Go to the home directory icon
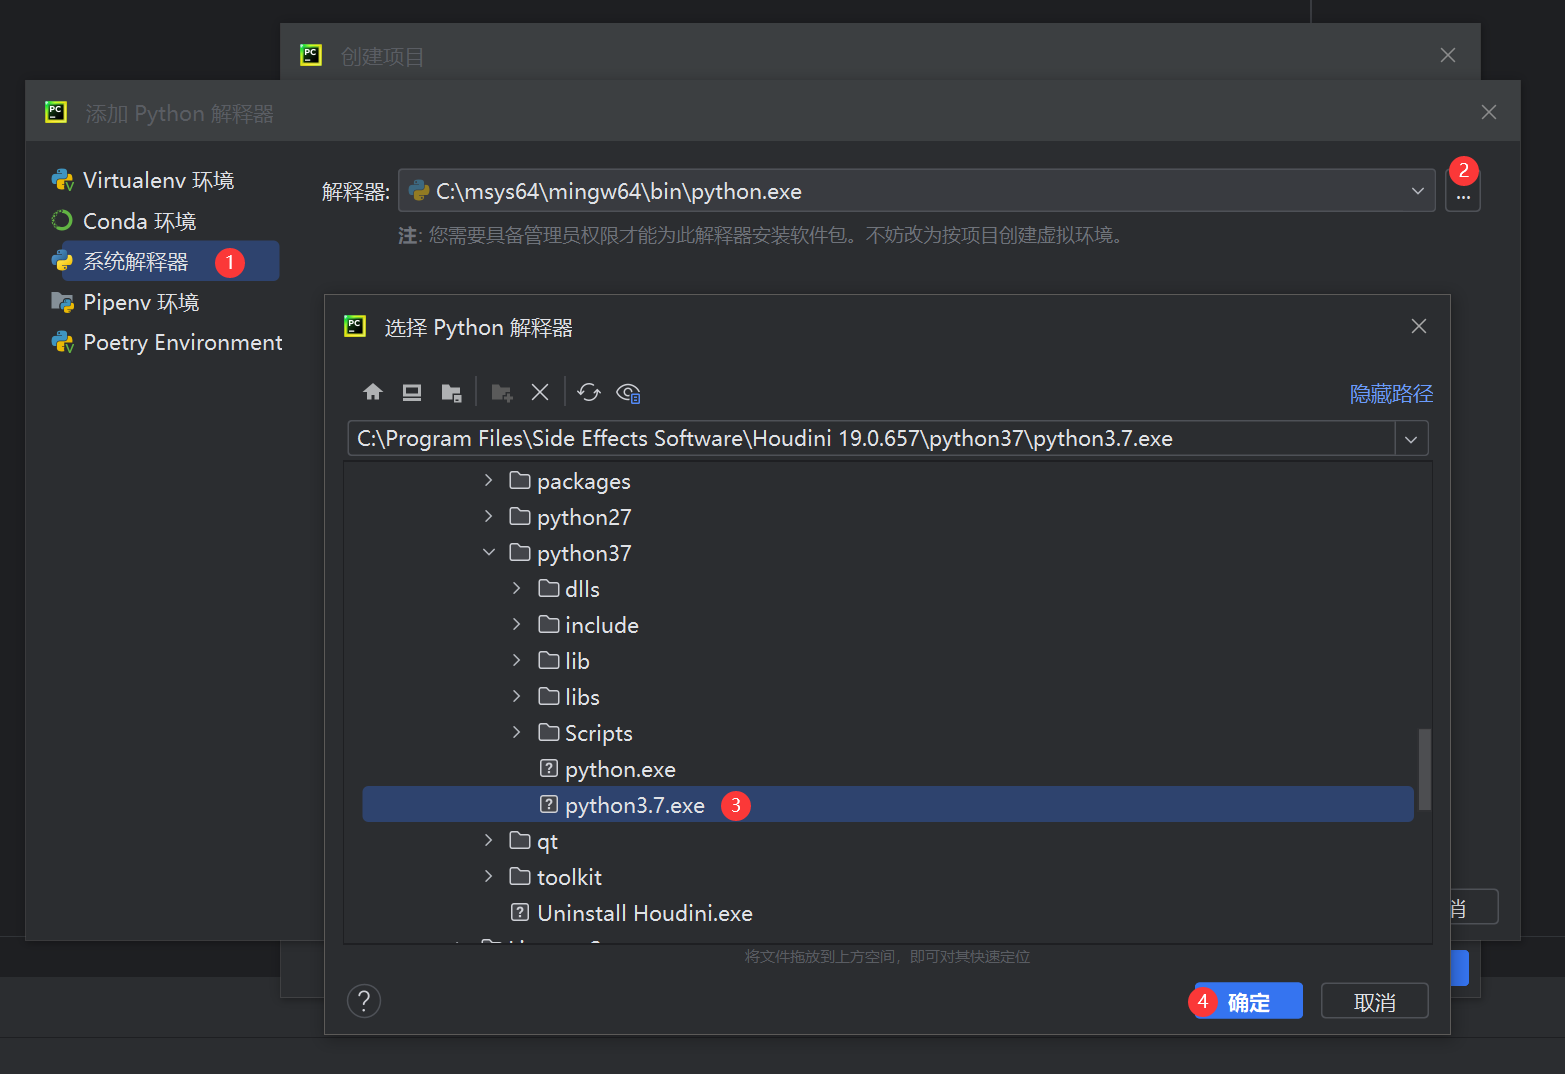 (373, 392)
